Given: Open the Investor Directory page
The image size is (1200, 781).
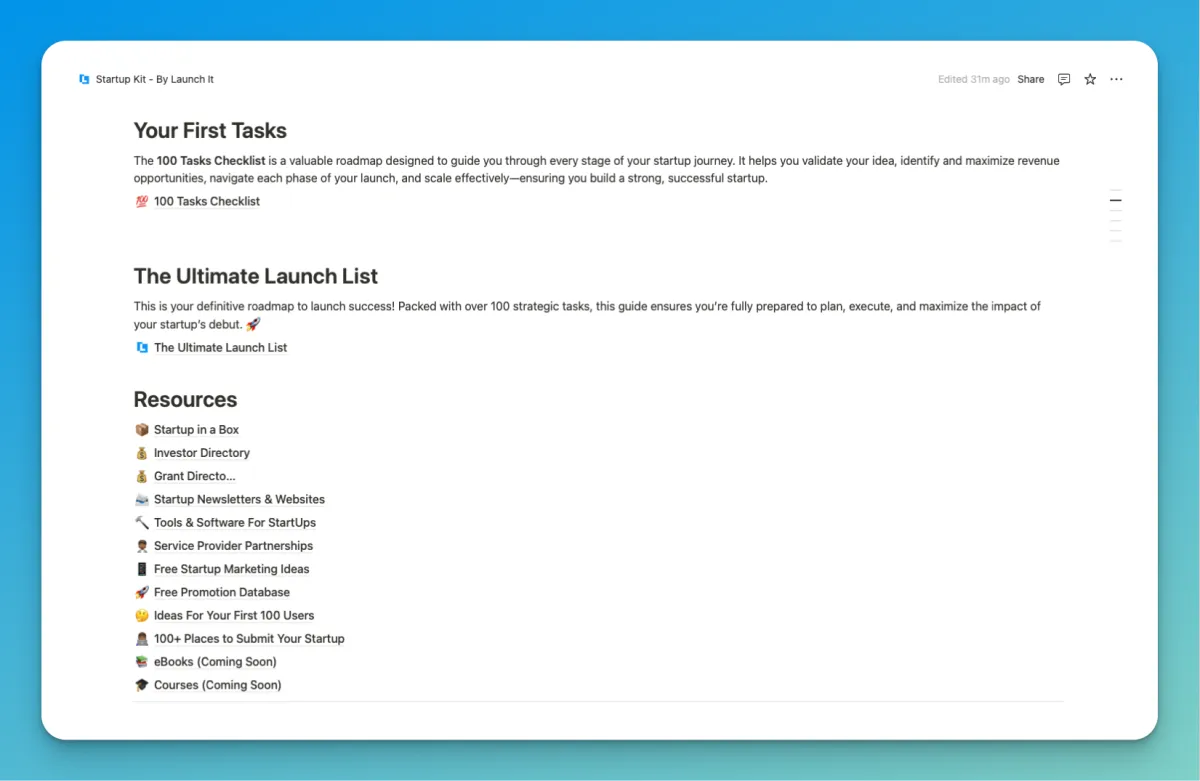Looking at the screenshot, I should click(202, 453).
